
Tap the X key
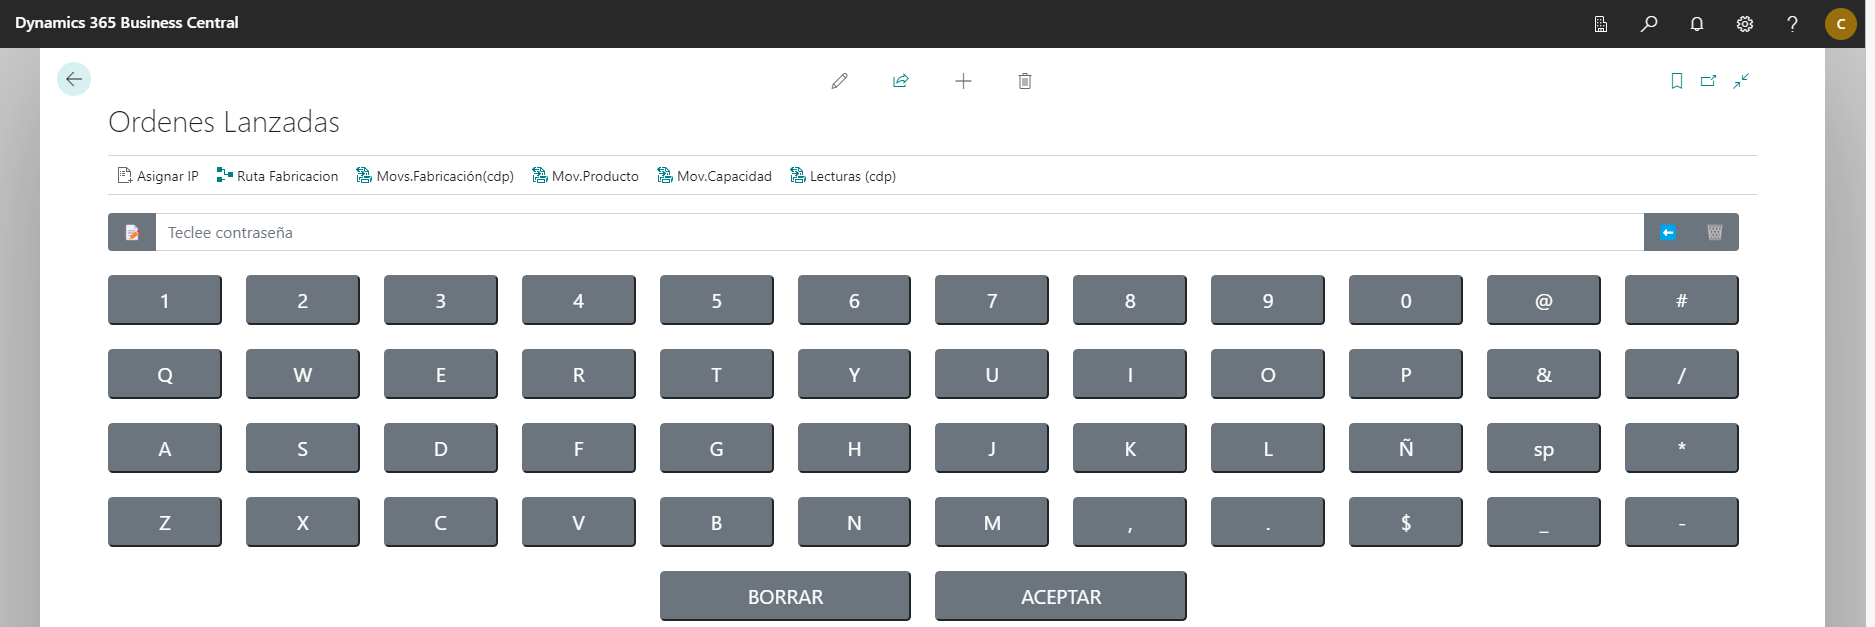coord(303,522)
